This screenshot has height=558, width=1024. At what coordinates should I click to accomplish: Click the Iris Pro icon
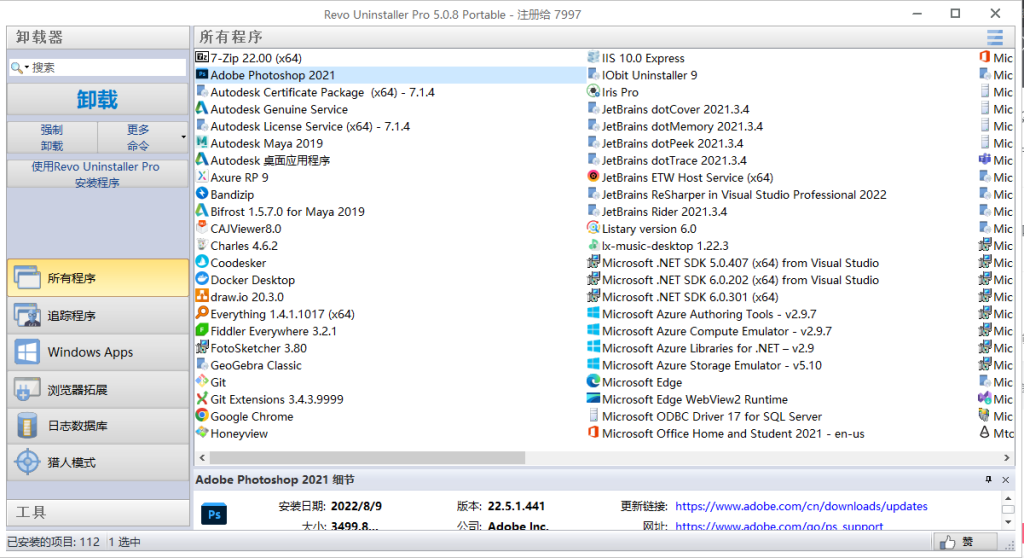[x=593, y=91]
